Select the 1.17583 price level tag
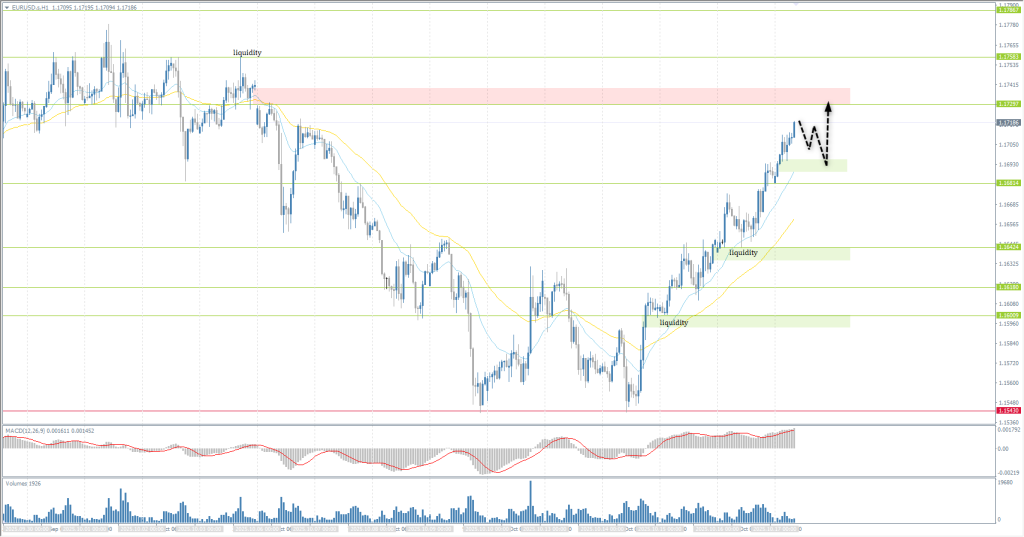Viewport: 1024px width, 537px height. [1007, 57]
